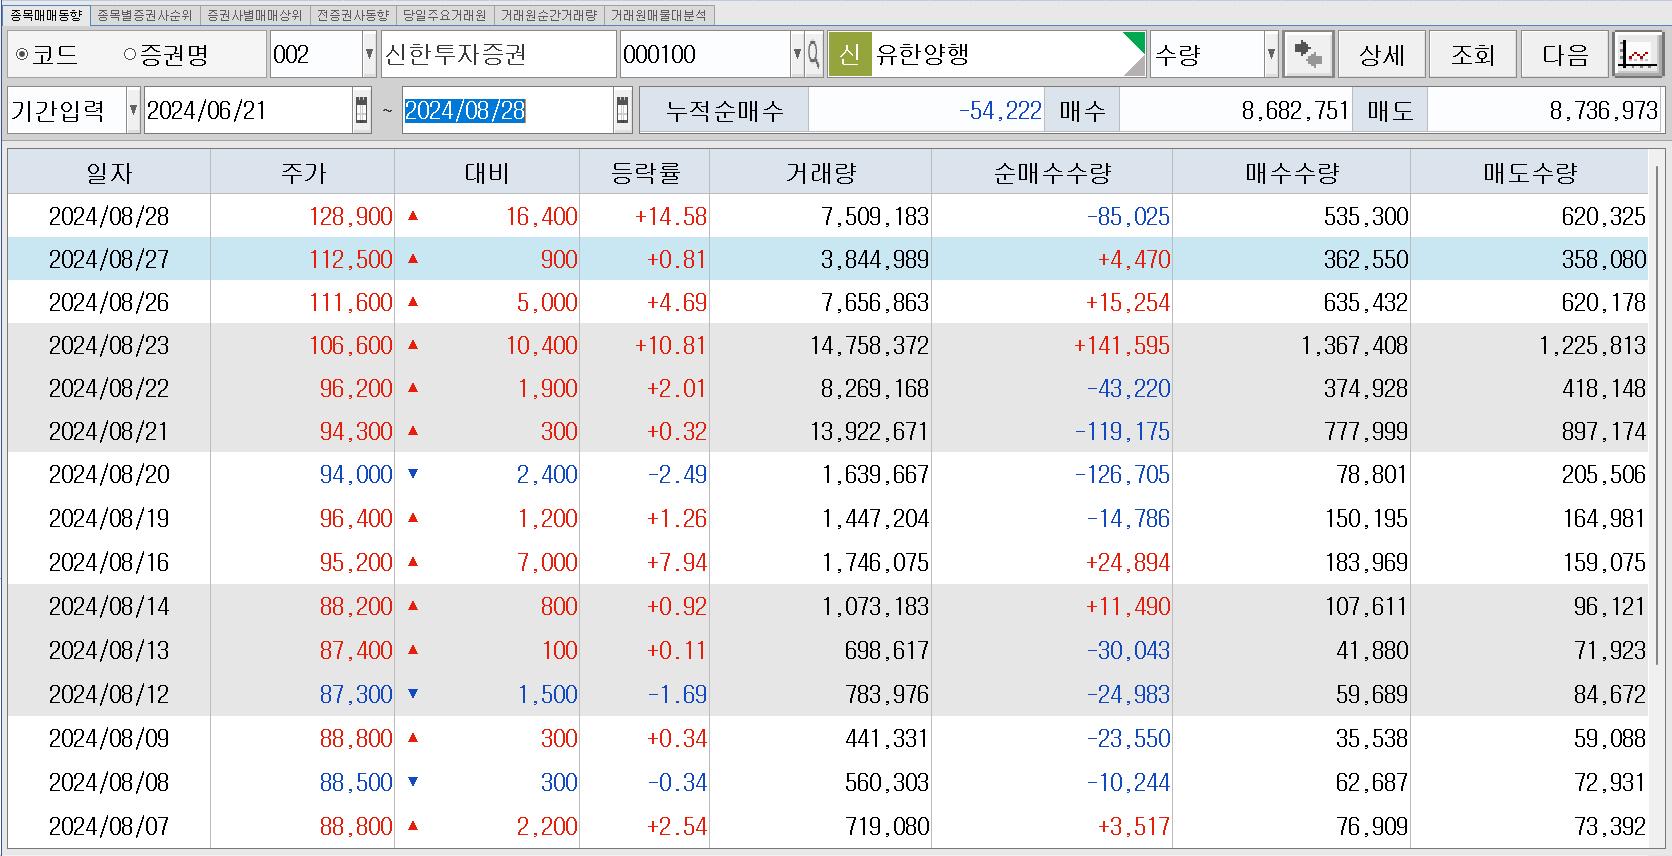Click the up arrow in the 2024/08/28 row
This screenshot has width=1672, height=856.
point(413,215)
